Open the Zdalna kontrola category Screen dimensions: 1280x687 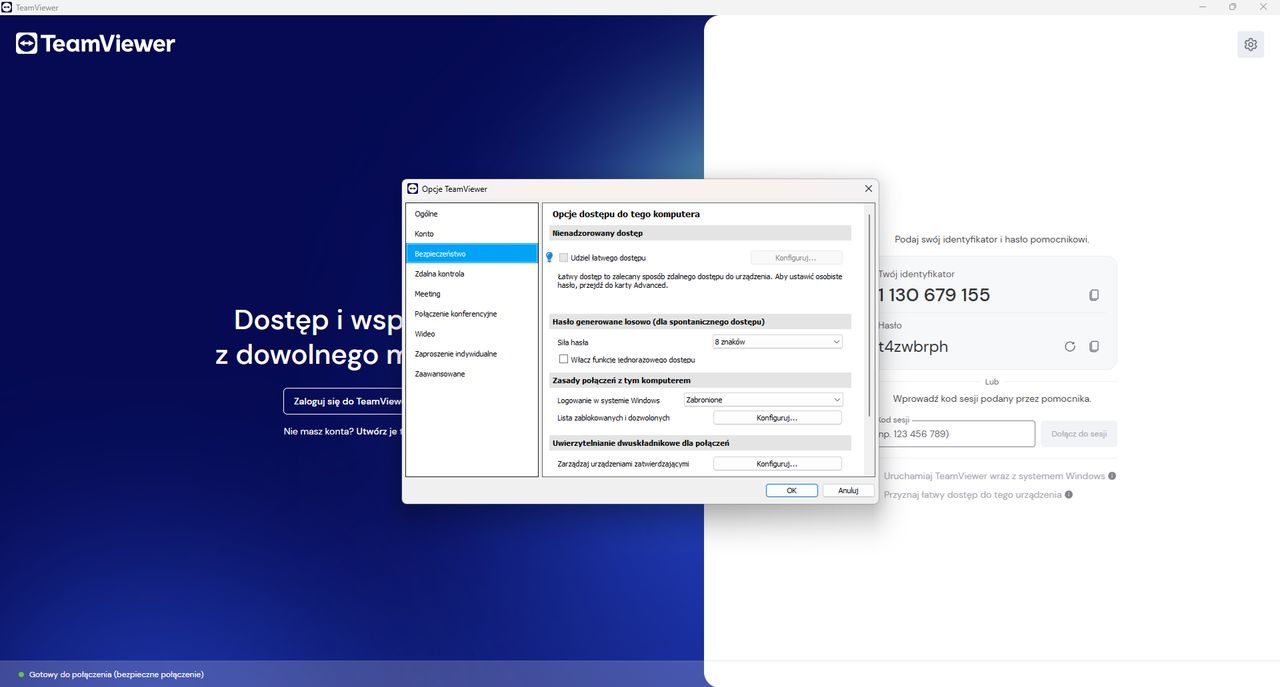[472, 274]
